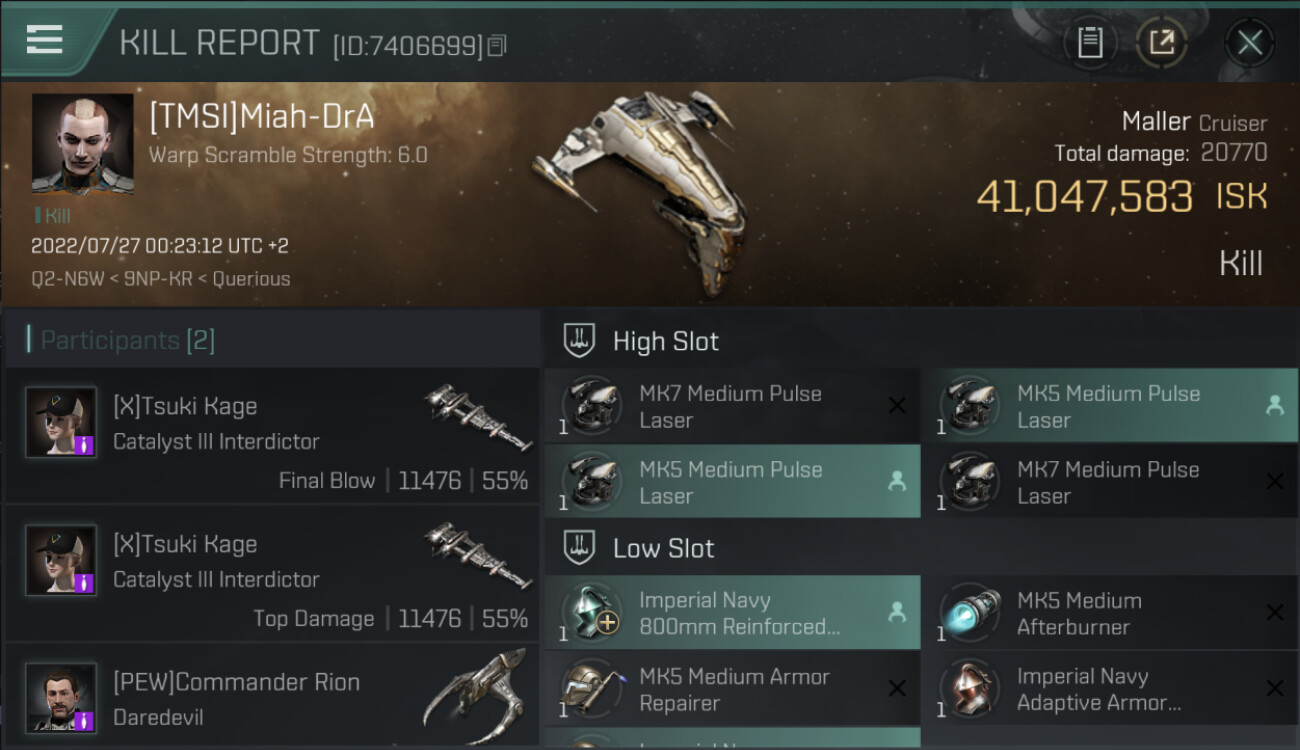Viewport: 1300px width, 750px height.
Task: Copy the kill report ID
Action: [498, 45]
